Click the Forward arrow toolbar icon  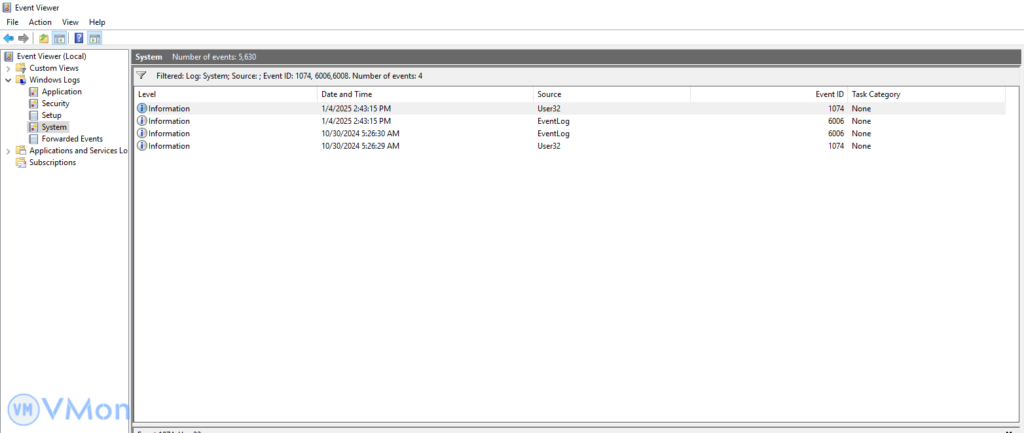(x=24, y=38)
